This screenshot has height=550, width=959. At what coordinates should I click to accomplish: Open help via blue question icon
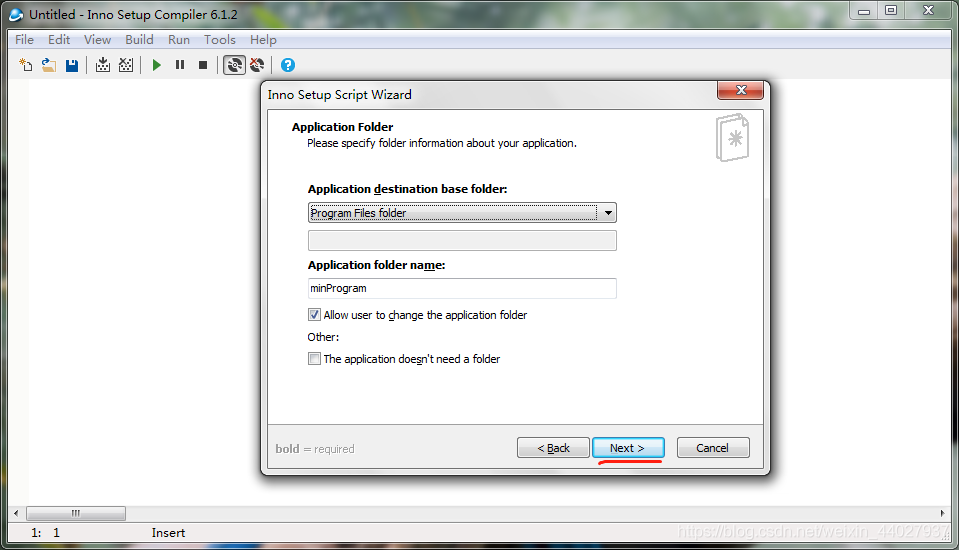287,65
